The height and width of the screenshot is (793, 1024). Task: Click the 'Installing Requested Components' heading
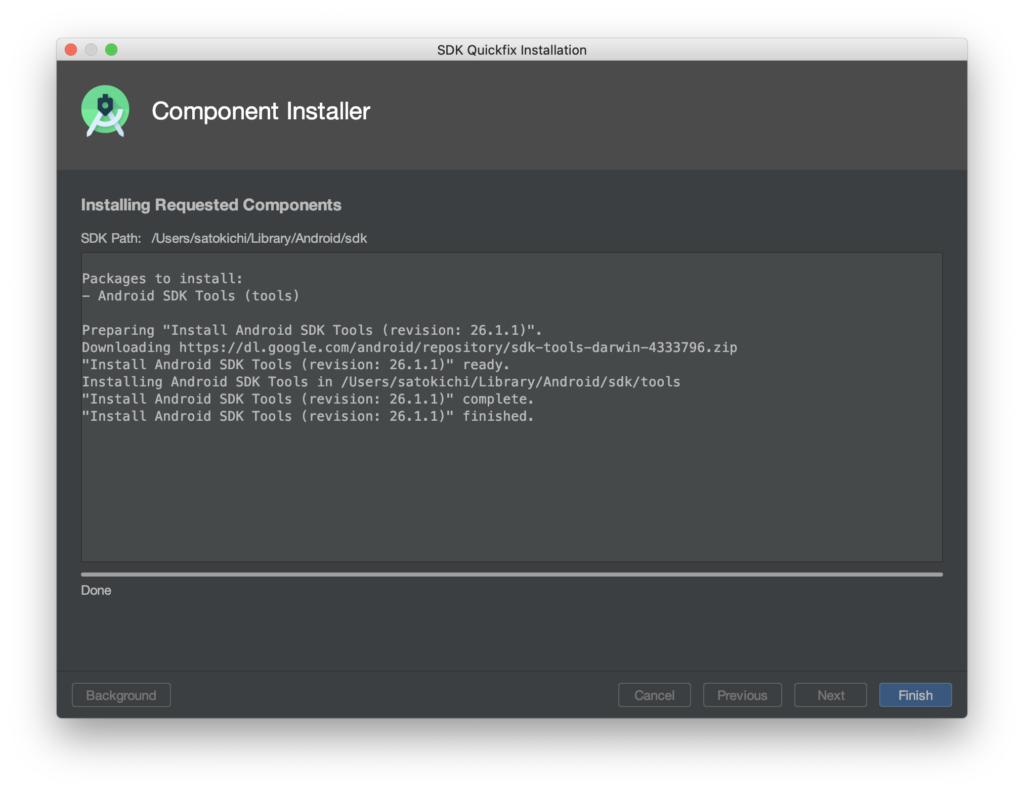(x=211, y=205)
